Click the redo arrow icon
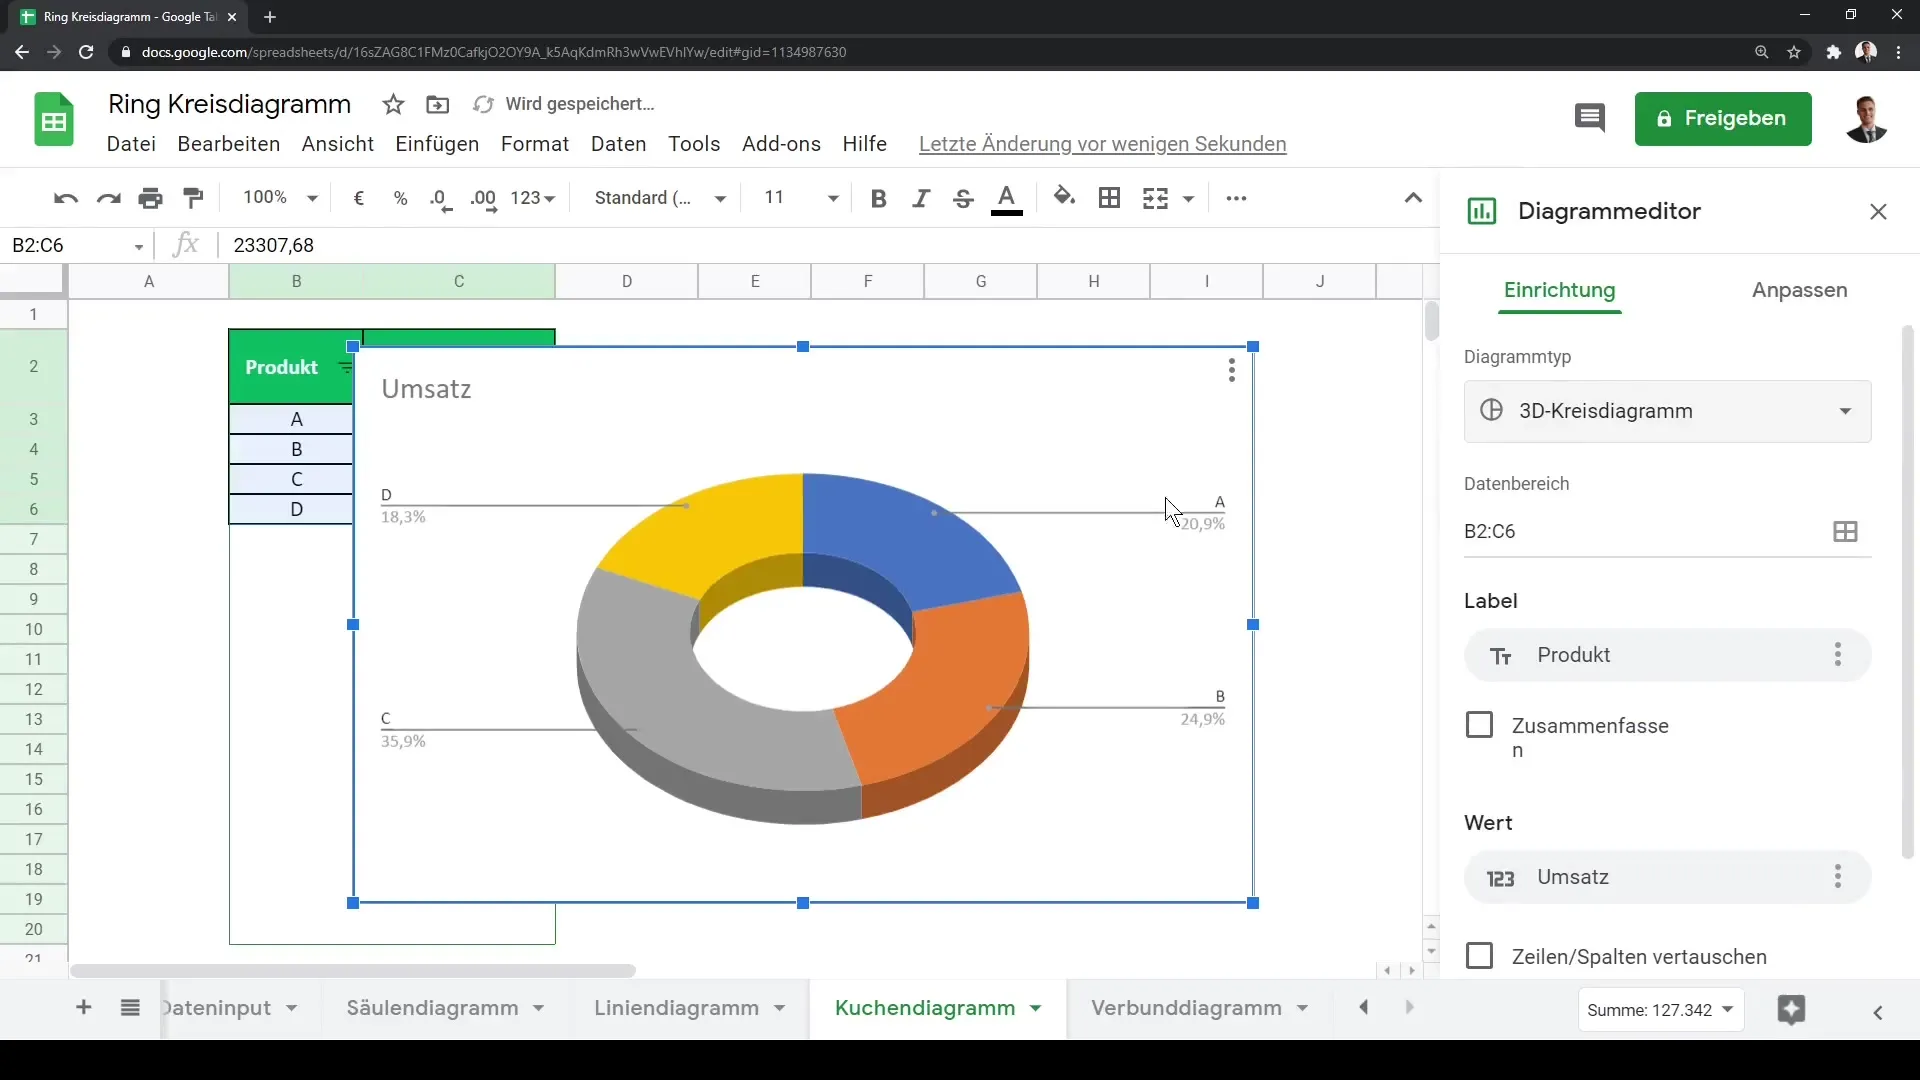 coord(108,198)
